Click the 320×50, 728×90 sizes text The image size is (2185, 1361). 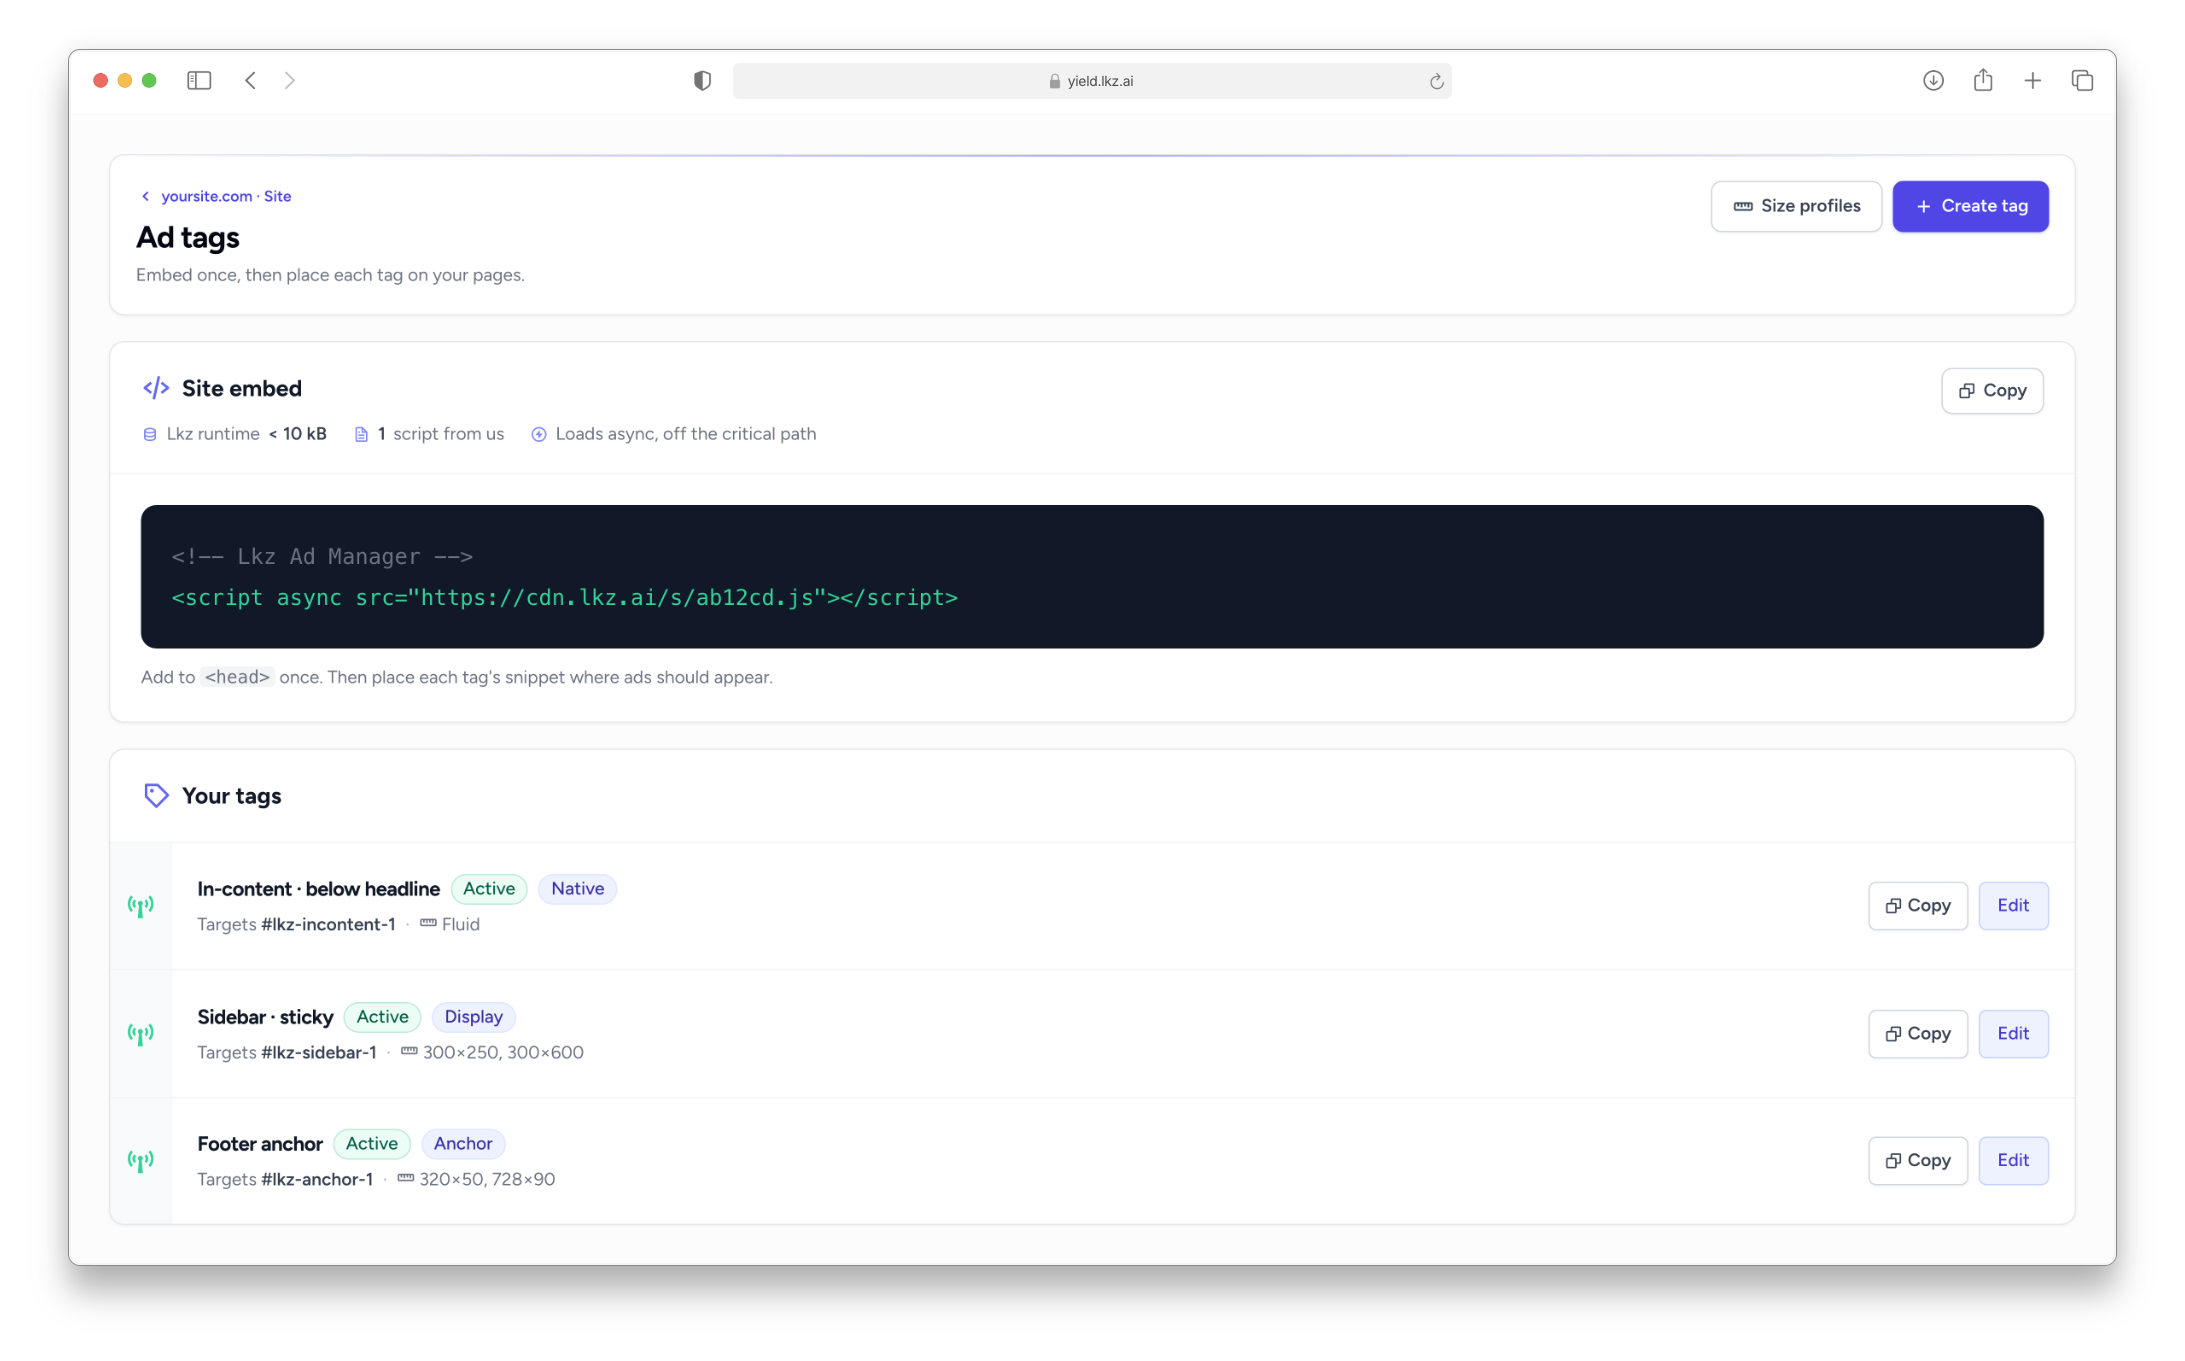[x=487, y=1180]
